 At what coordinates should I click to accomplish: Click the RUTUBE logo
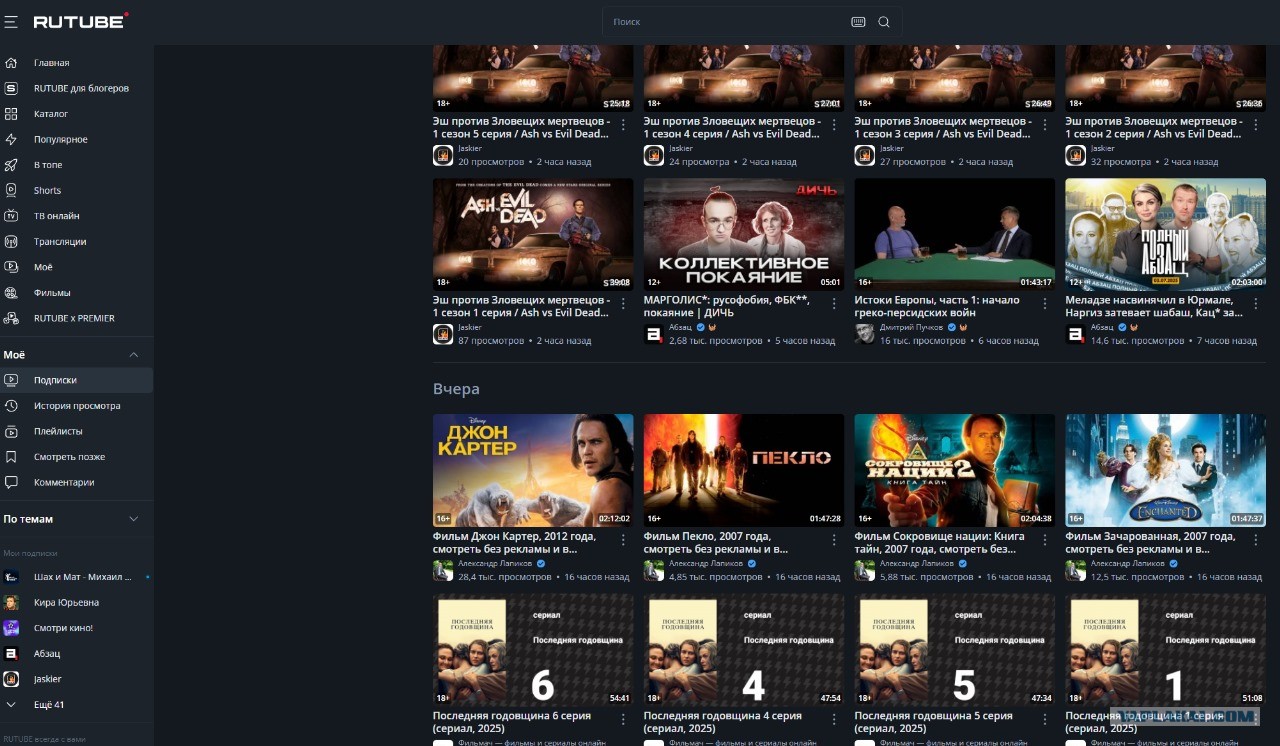click(x=80, y=21)
